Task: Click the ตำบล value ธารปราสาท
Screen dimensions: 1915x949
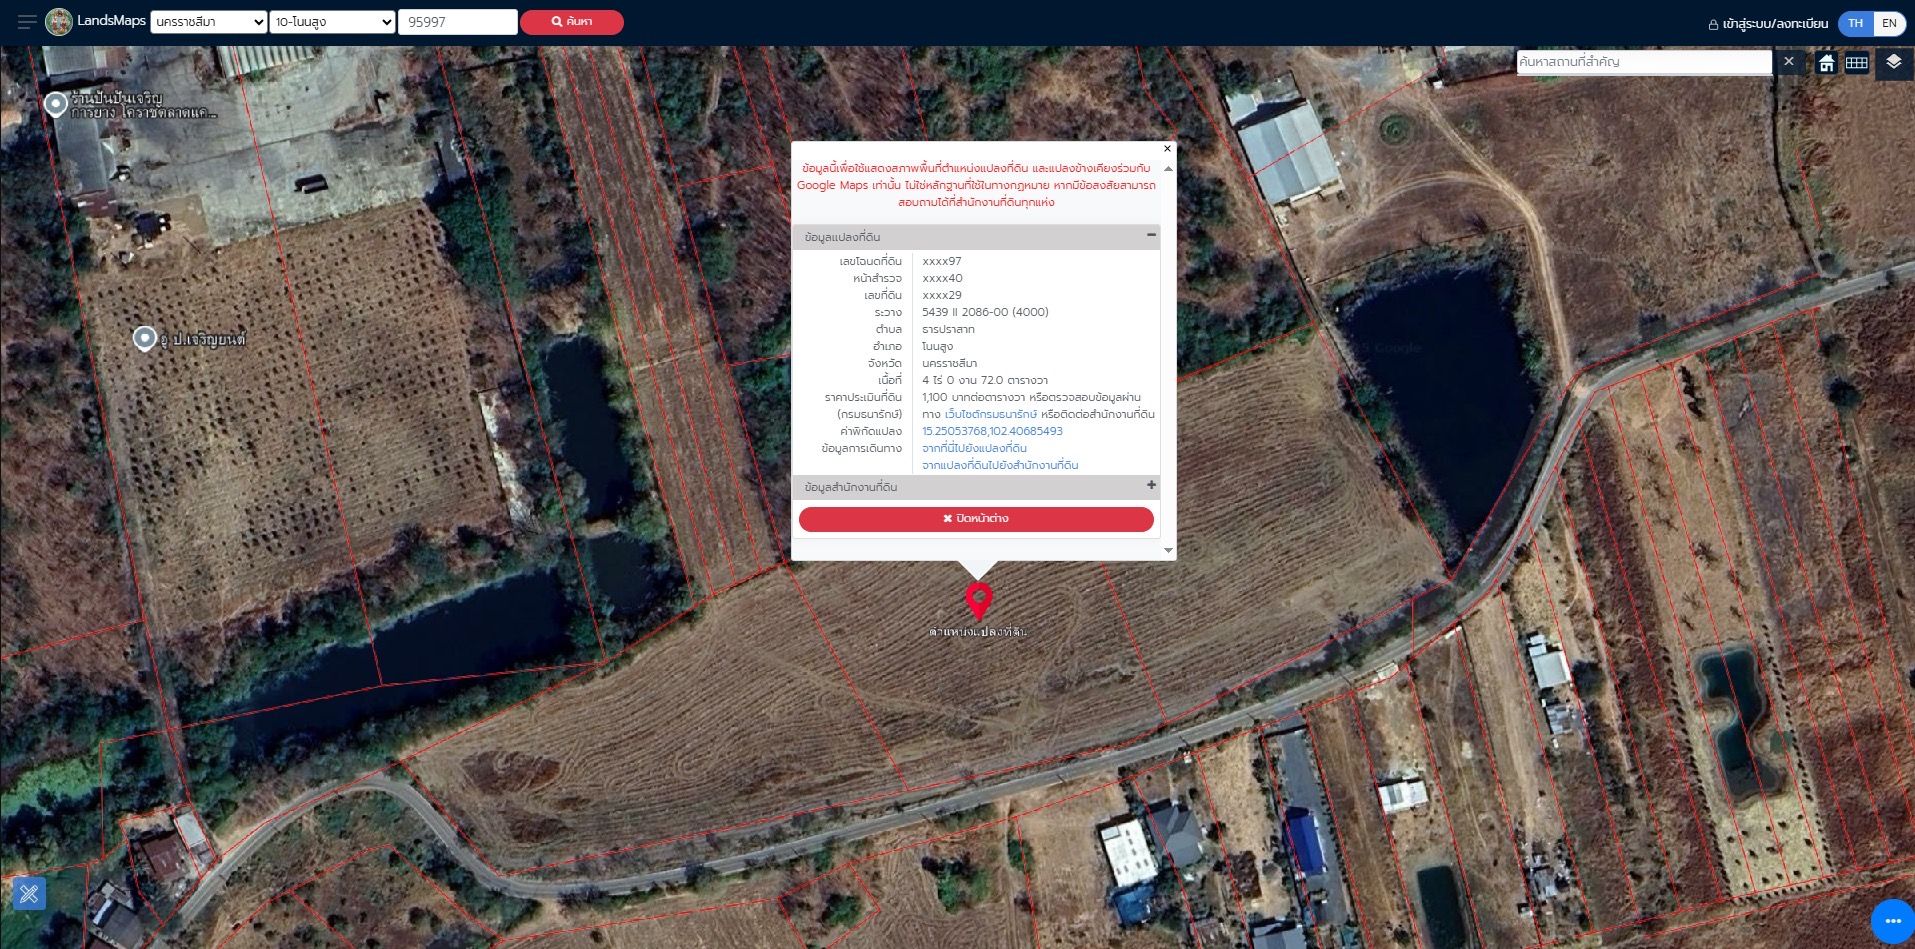Action: (x=948, y=329)
